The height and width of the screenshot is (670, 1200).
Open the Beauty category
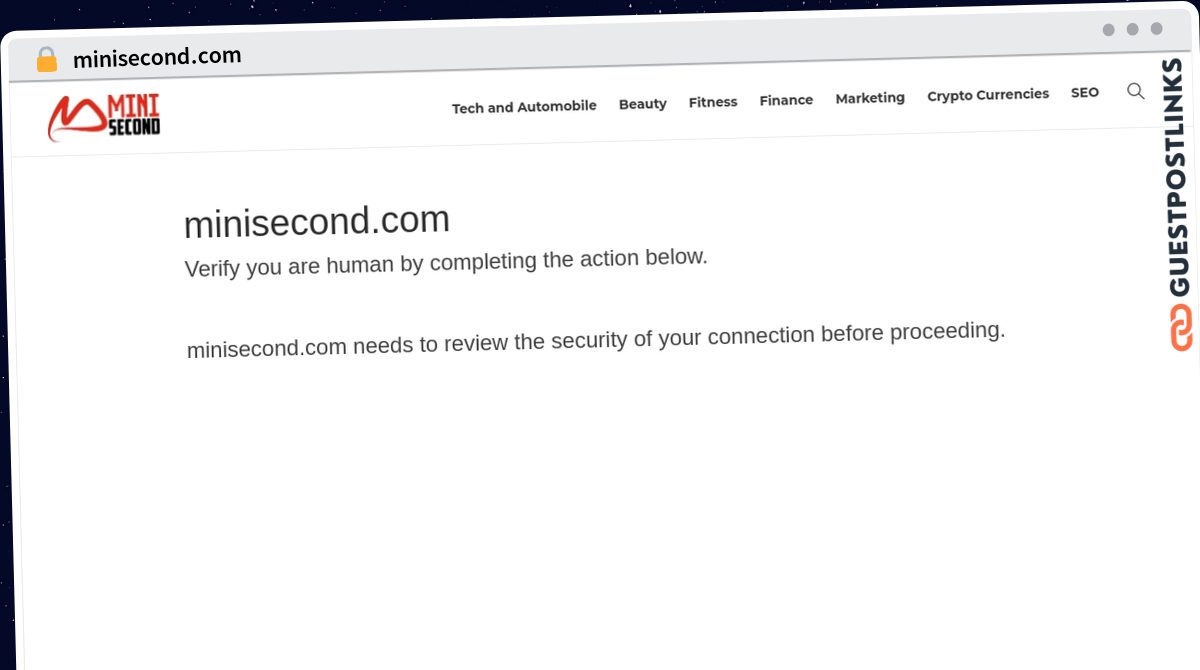coord(642,104)
